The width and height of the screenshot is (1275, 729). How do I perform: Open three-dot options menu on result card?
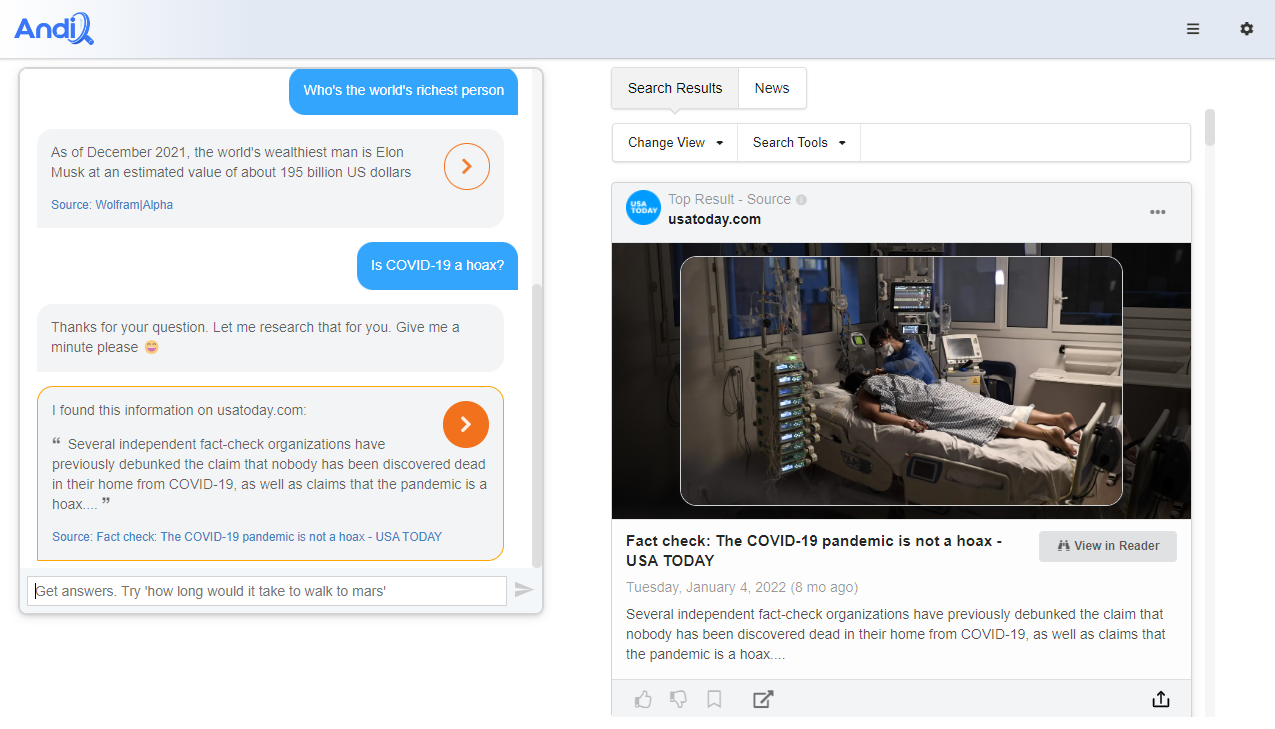(1157, 212)
